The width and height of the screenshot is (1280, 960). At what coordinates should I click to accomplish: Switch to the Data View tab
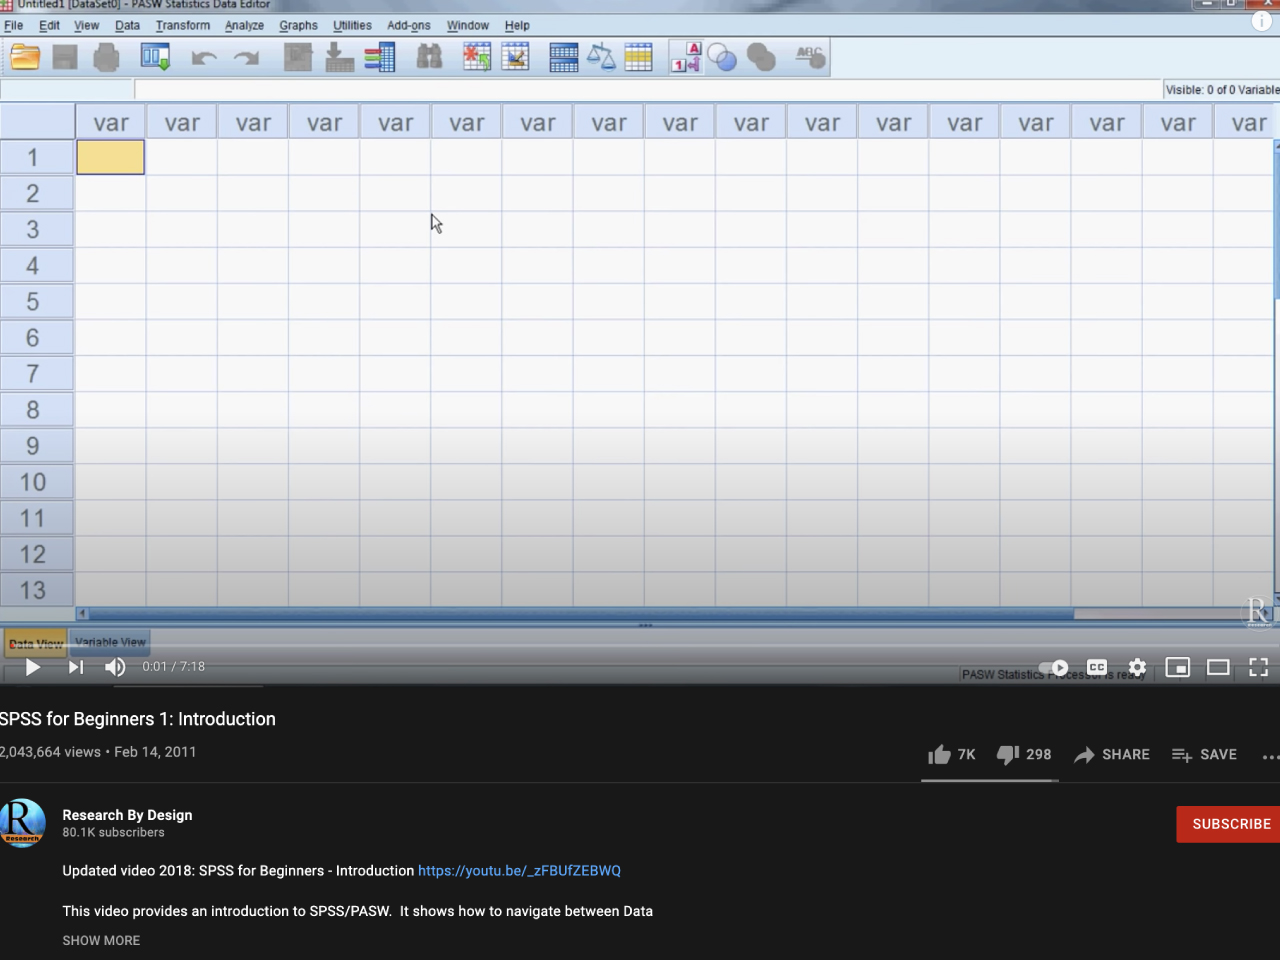pyautogui.click(x=36, y=643)
